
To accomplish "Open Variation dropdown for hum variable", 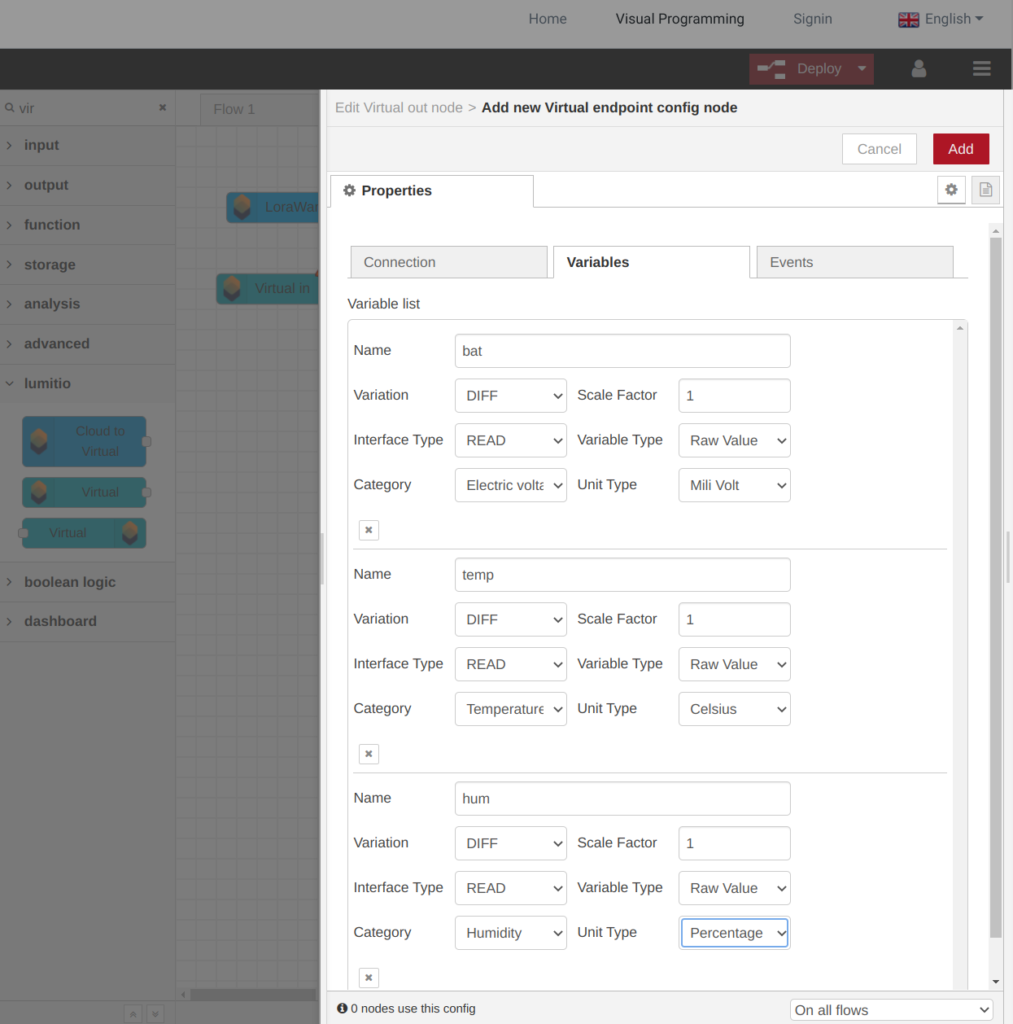I will coord(511,843).
